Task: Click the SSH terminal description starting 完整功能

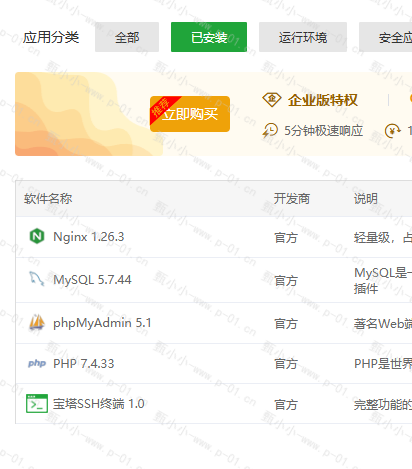Action: [x=383, y=405]
